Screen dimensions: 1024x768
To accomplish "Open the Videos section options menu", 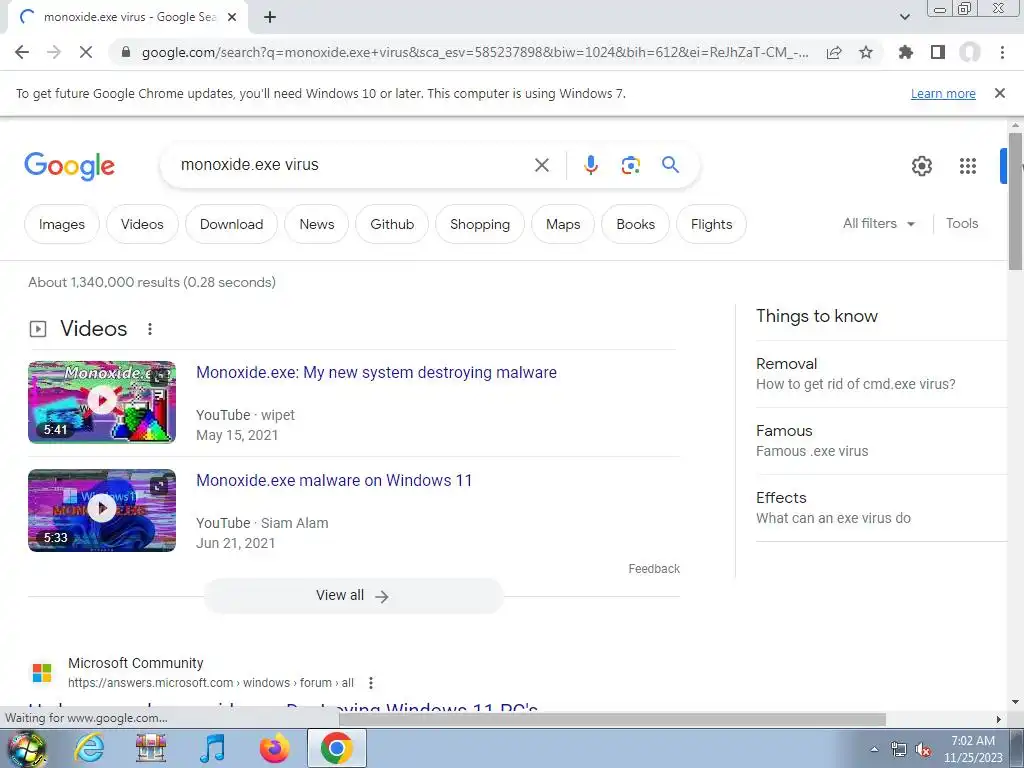I will pos(150,328).
